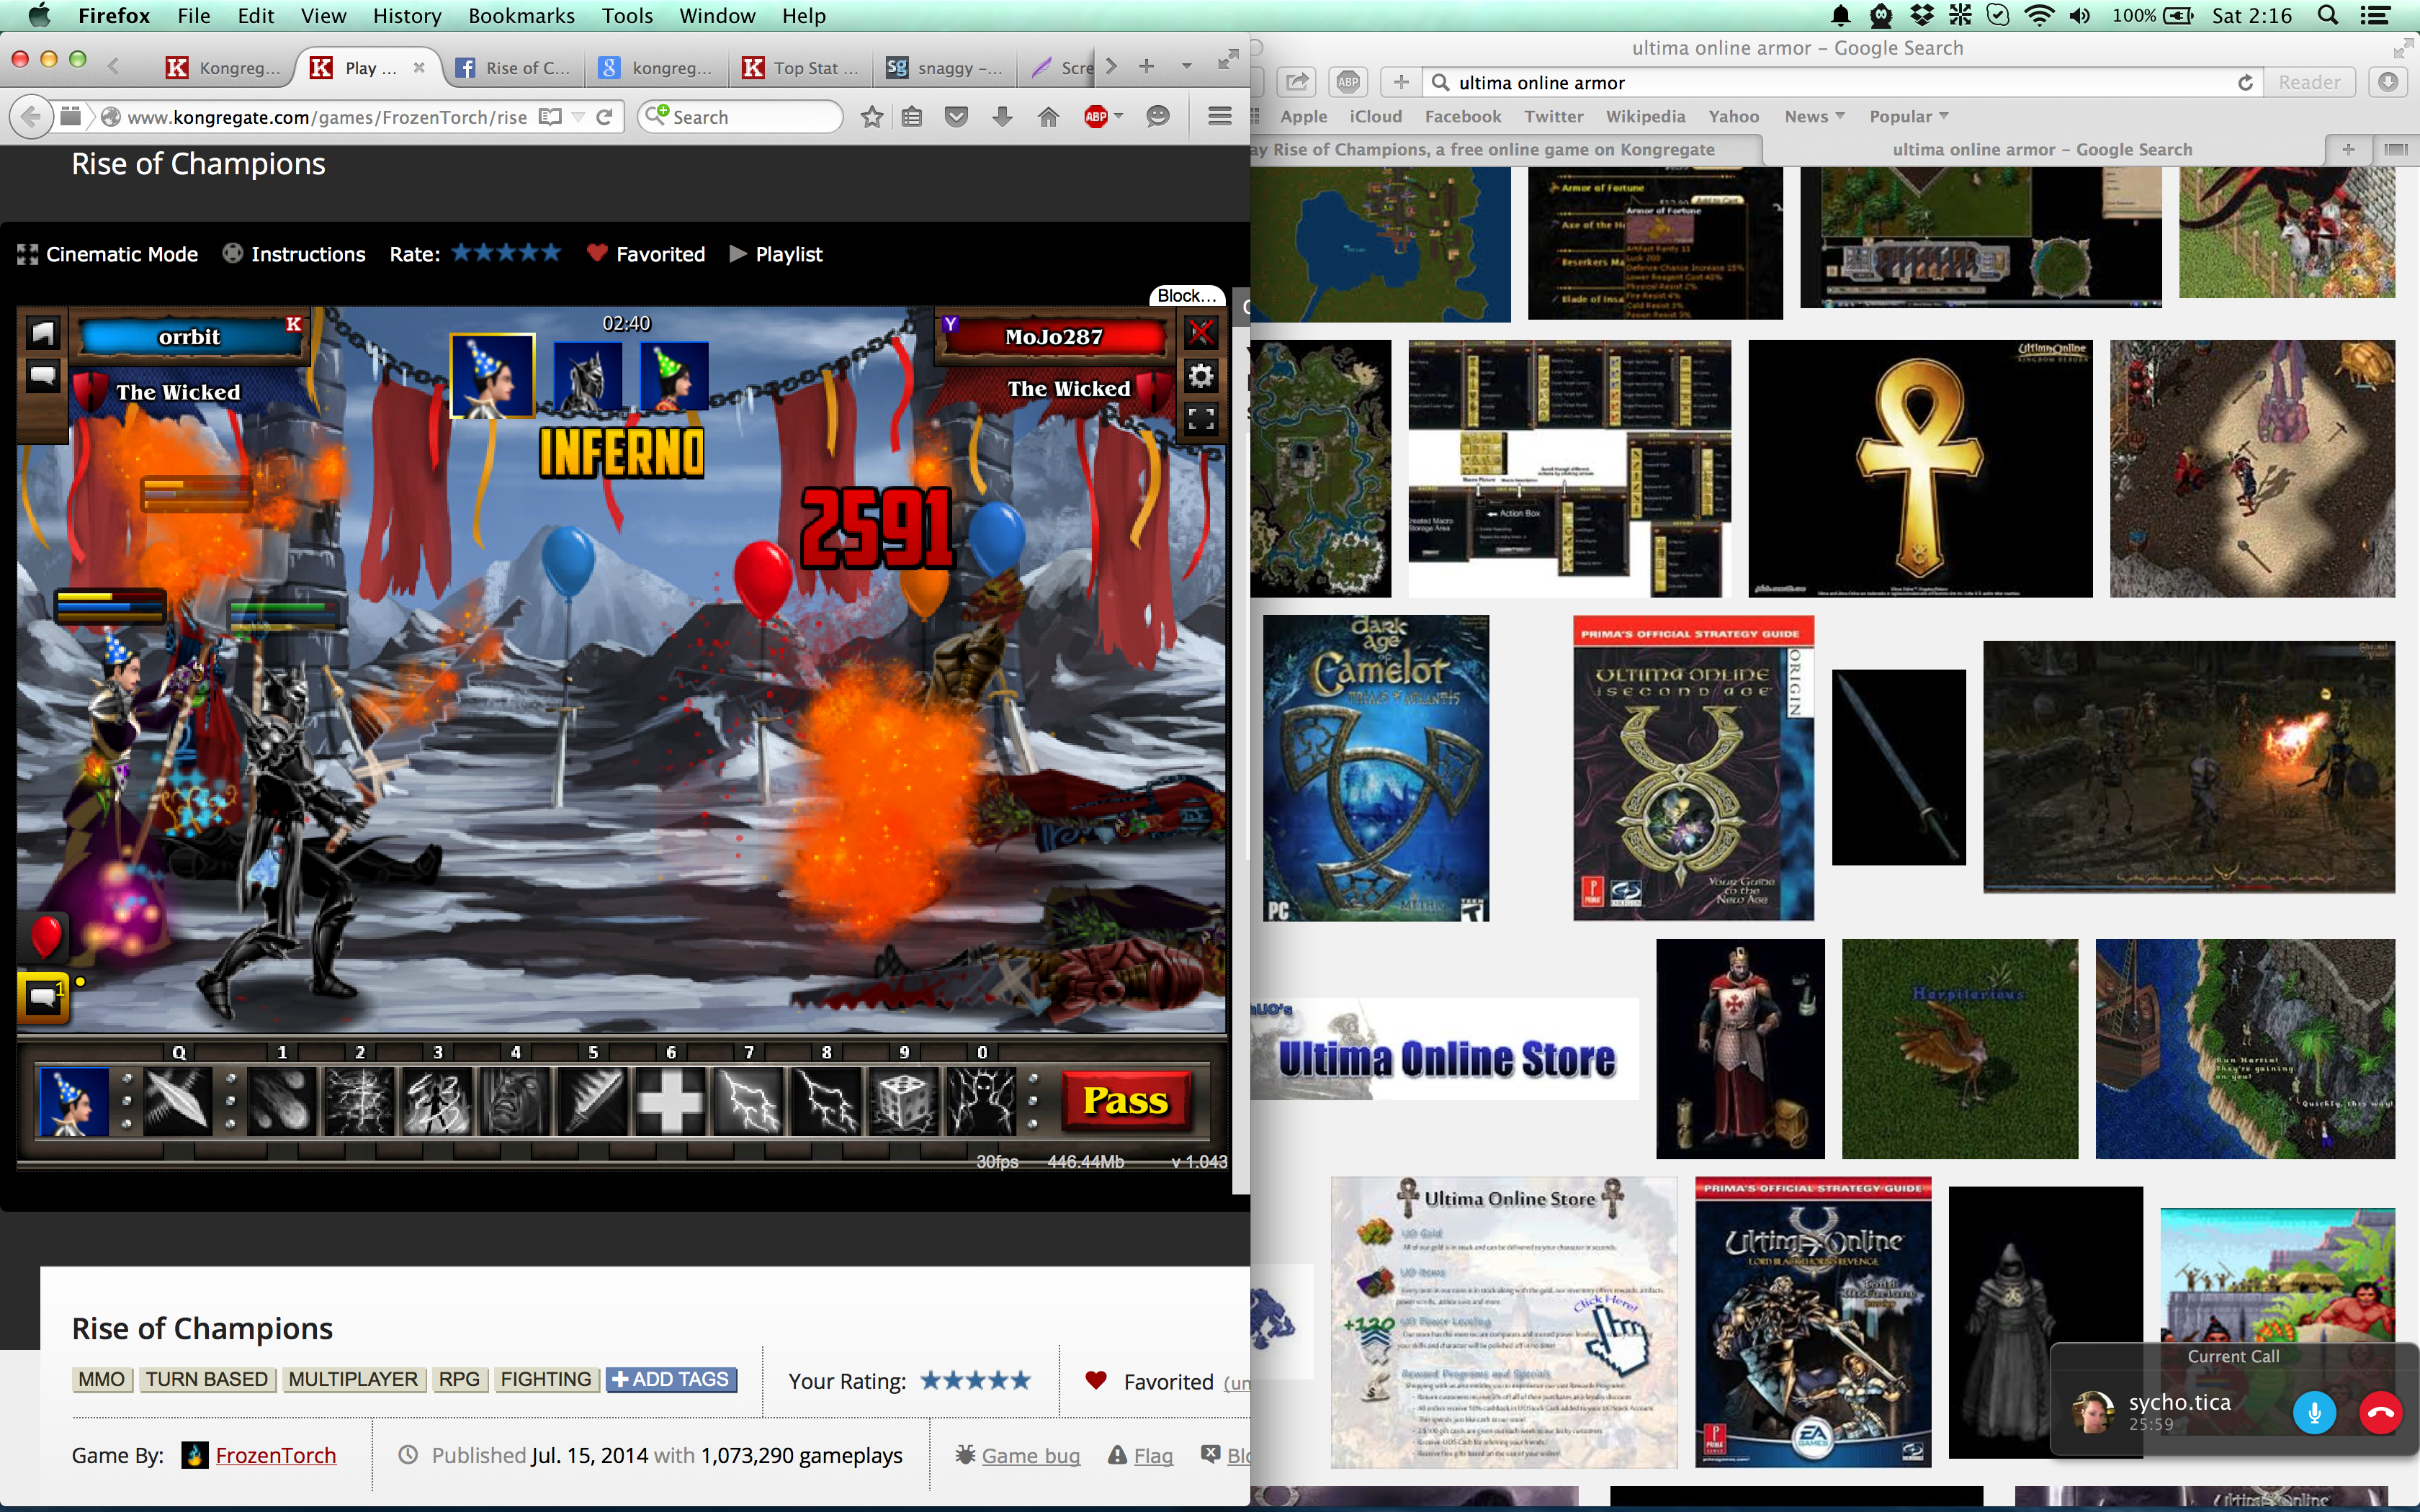Open Instructions above the game
This screenshot has height=1512, width=2420.
click(294, 254)
